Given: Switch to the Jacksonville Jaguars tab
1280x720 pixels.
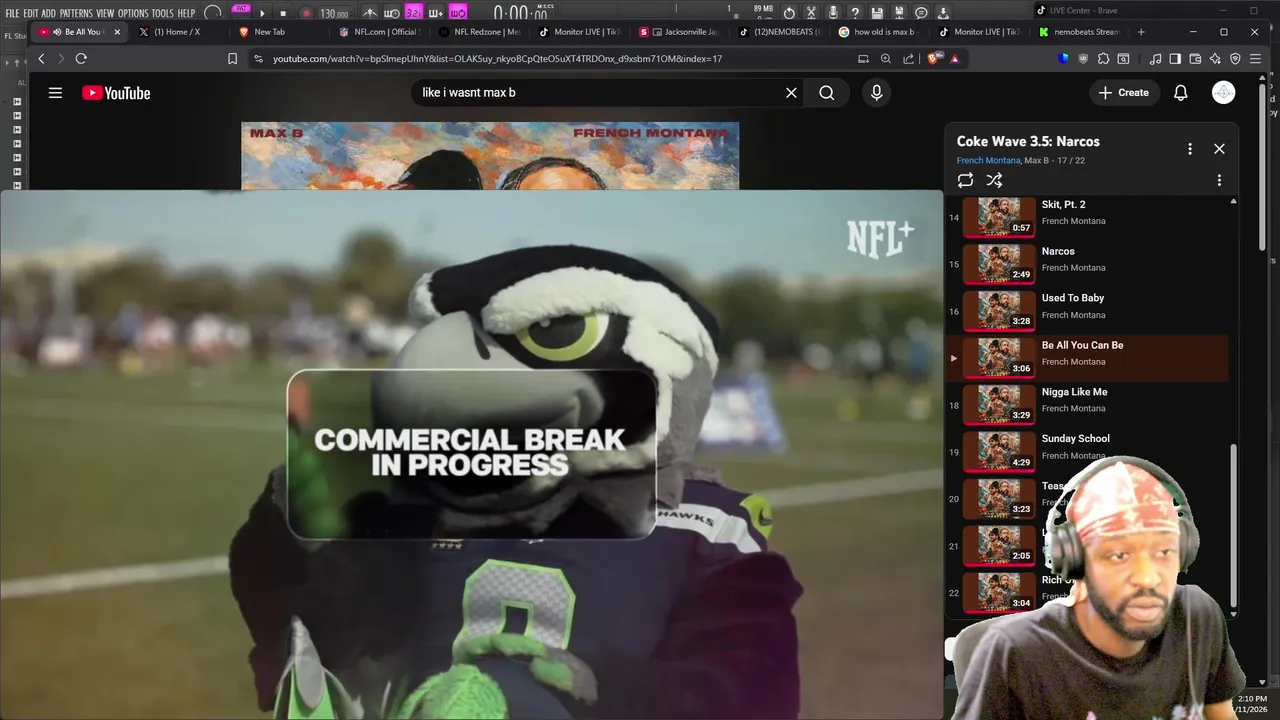Looking at the screenshot, I should pyautogui.click(x=679, y=32).
